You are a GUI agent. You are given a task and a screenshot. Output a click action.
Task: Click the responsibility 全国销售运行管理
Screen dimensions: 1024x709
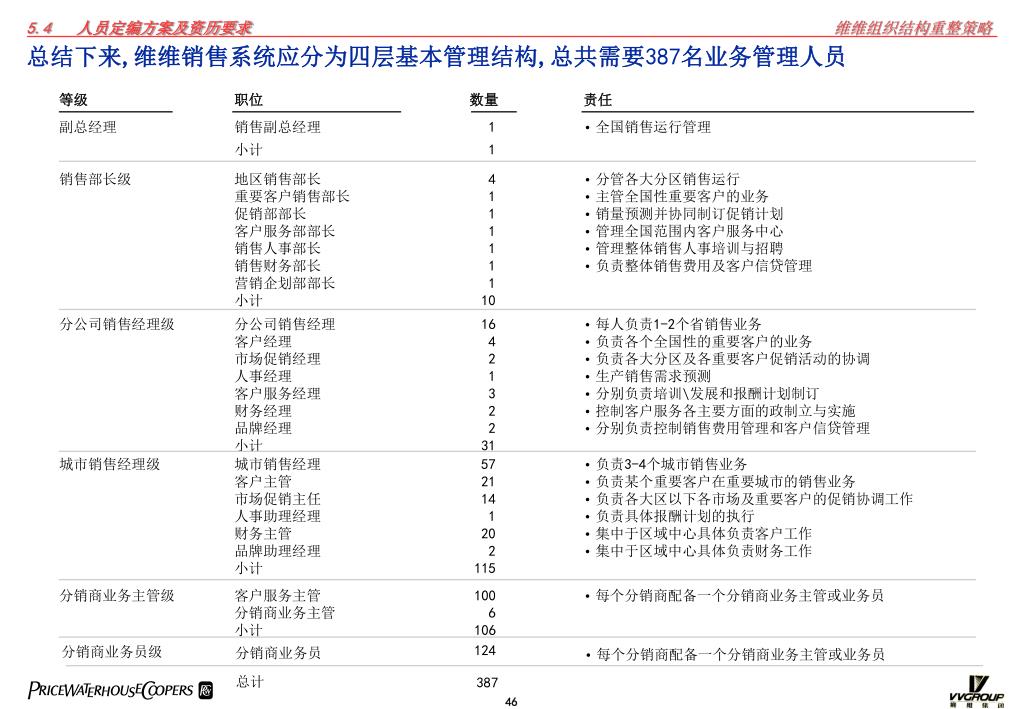653,127
